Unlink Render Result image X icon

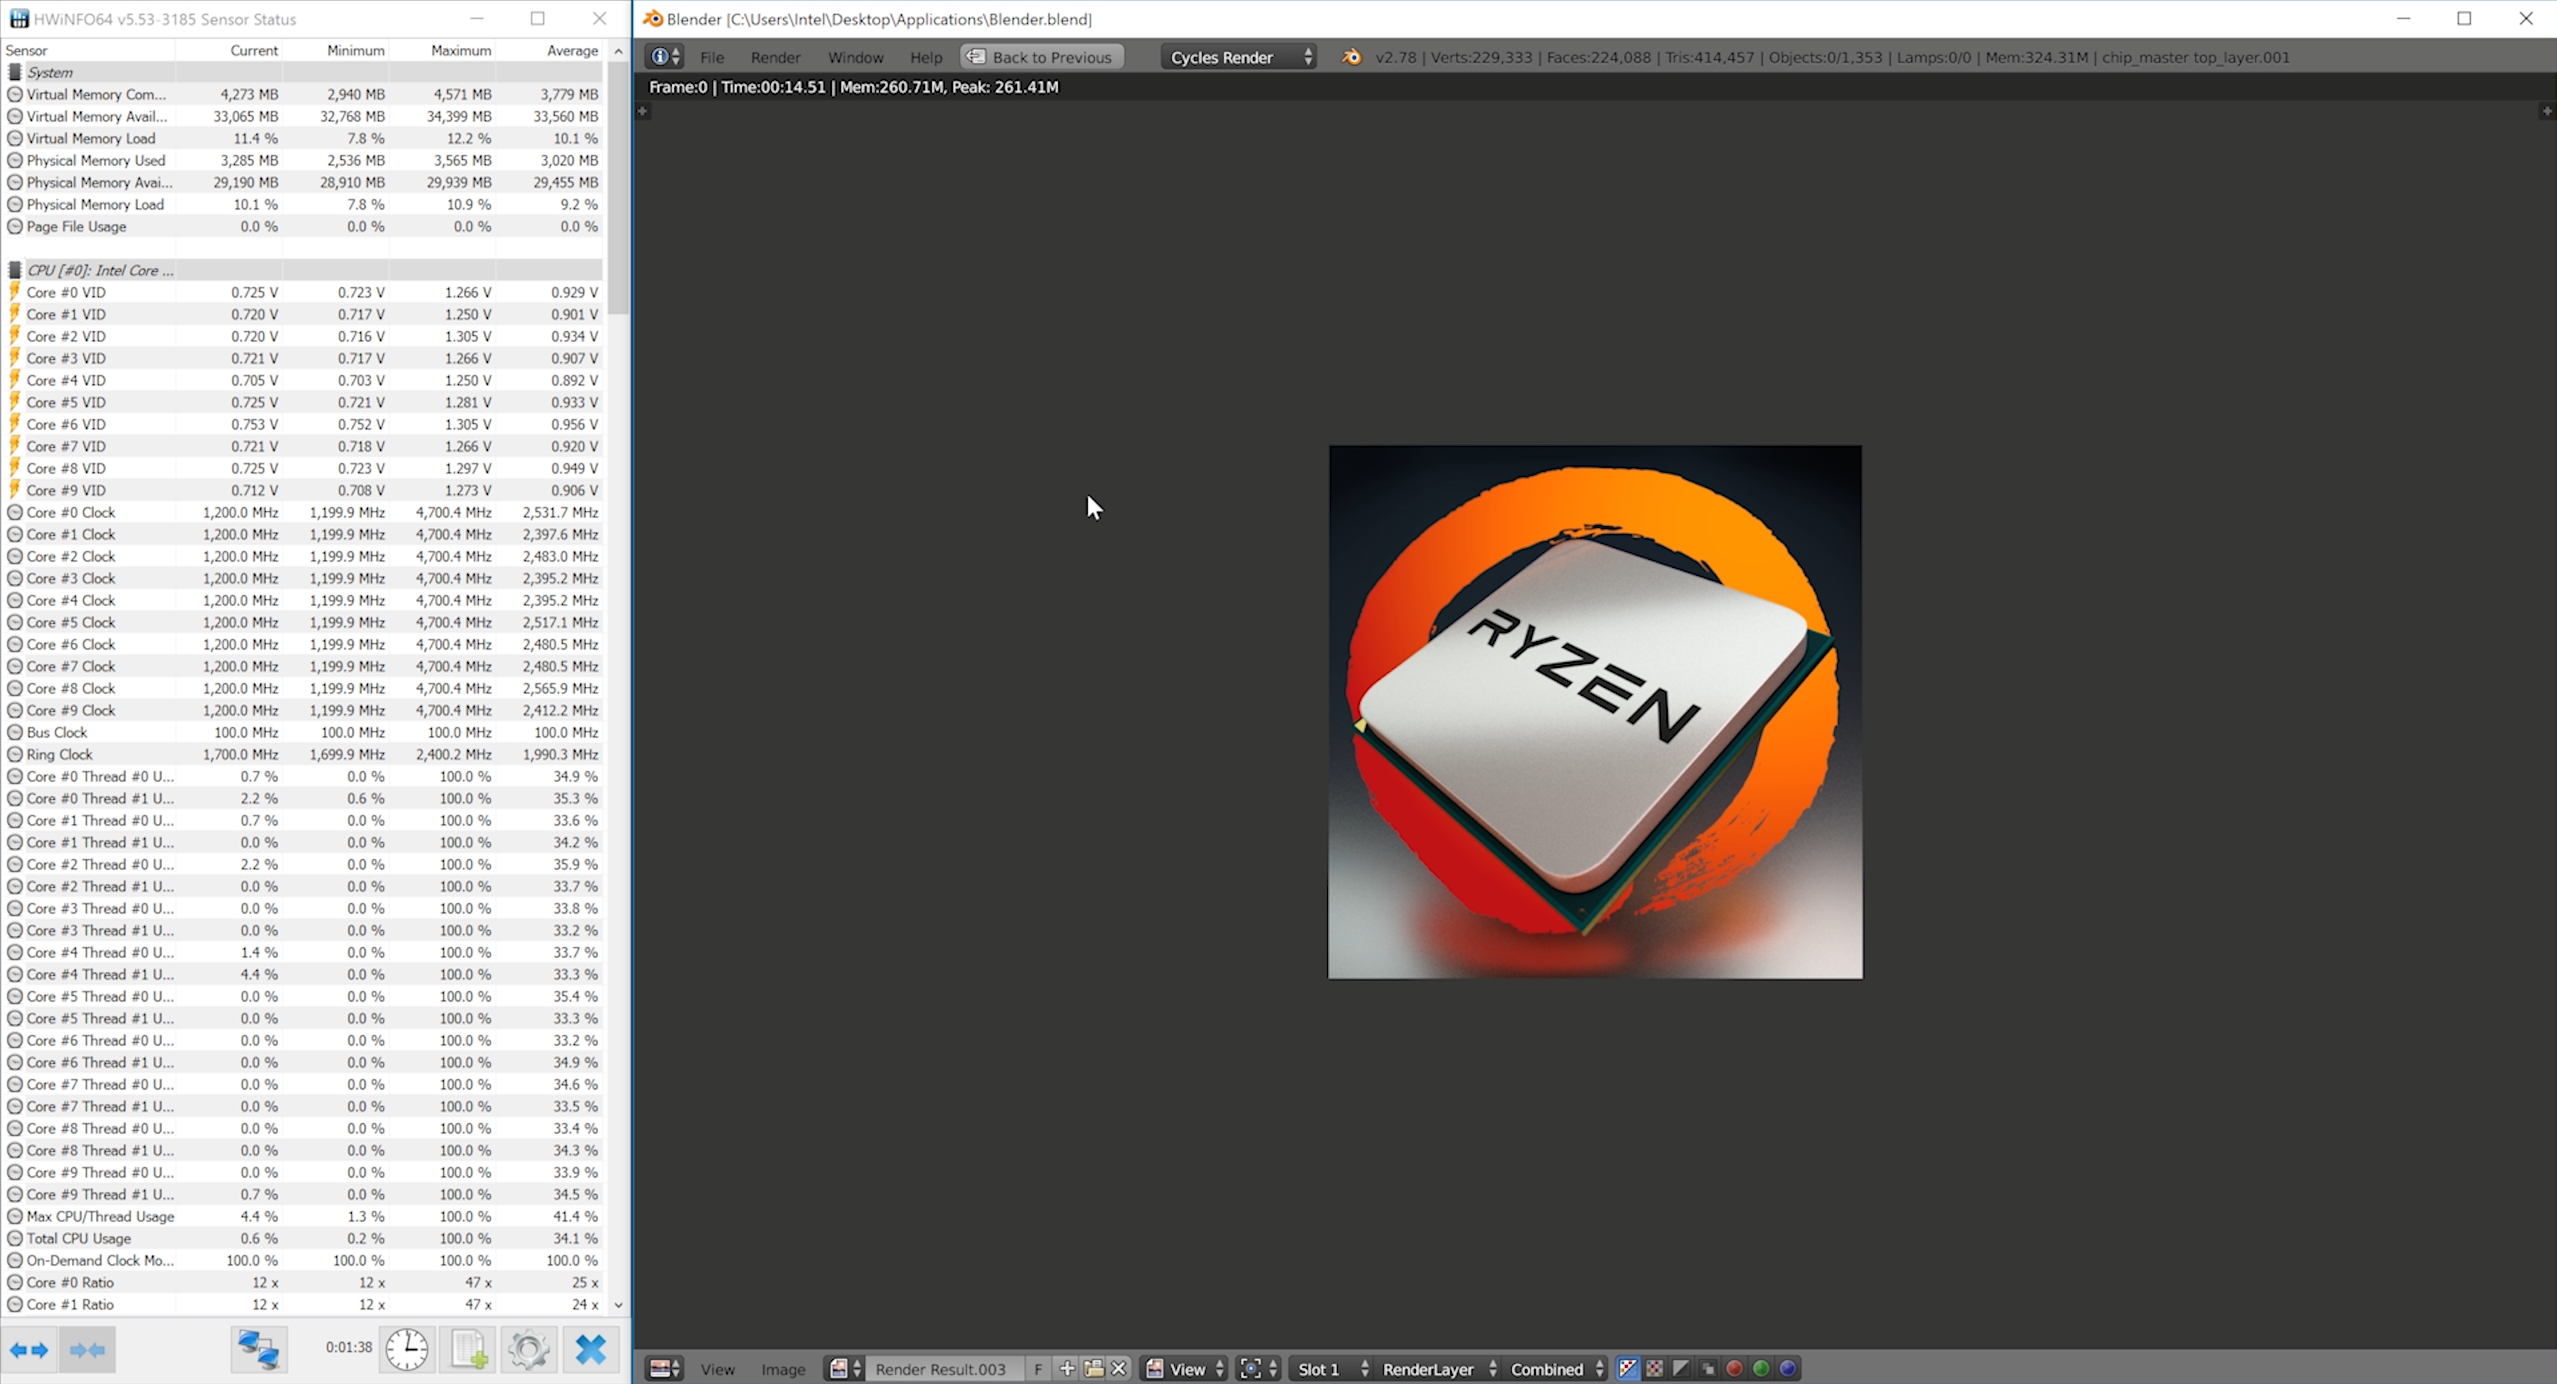click(1119, 1369)
